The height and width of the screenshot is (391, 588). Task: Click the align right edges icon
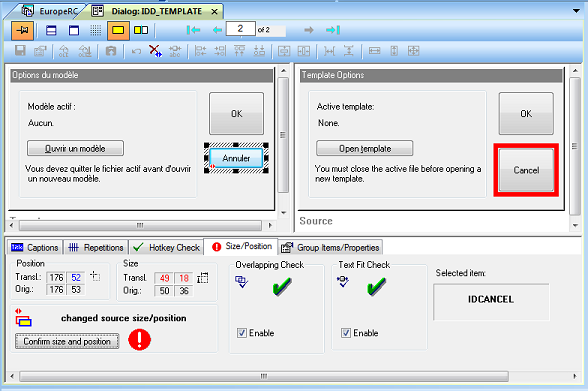(x=220, y=51)
